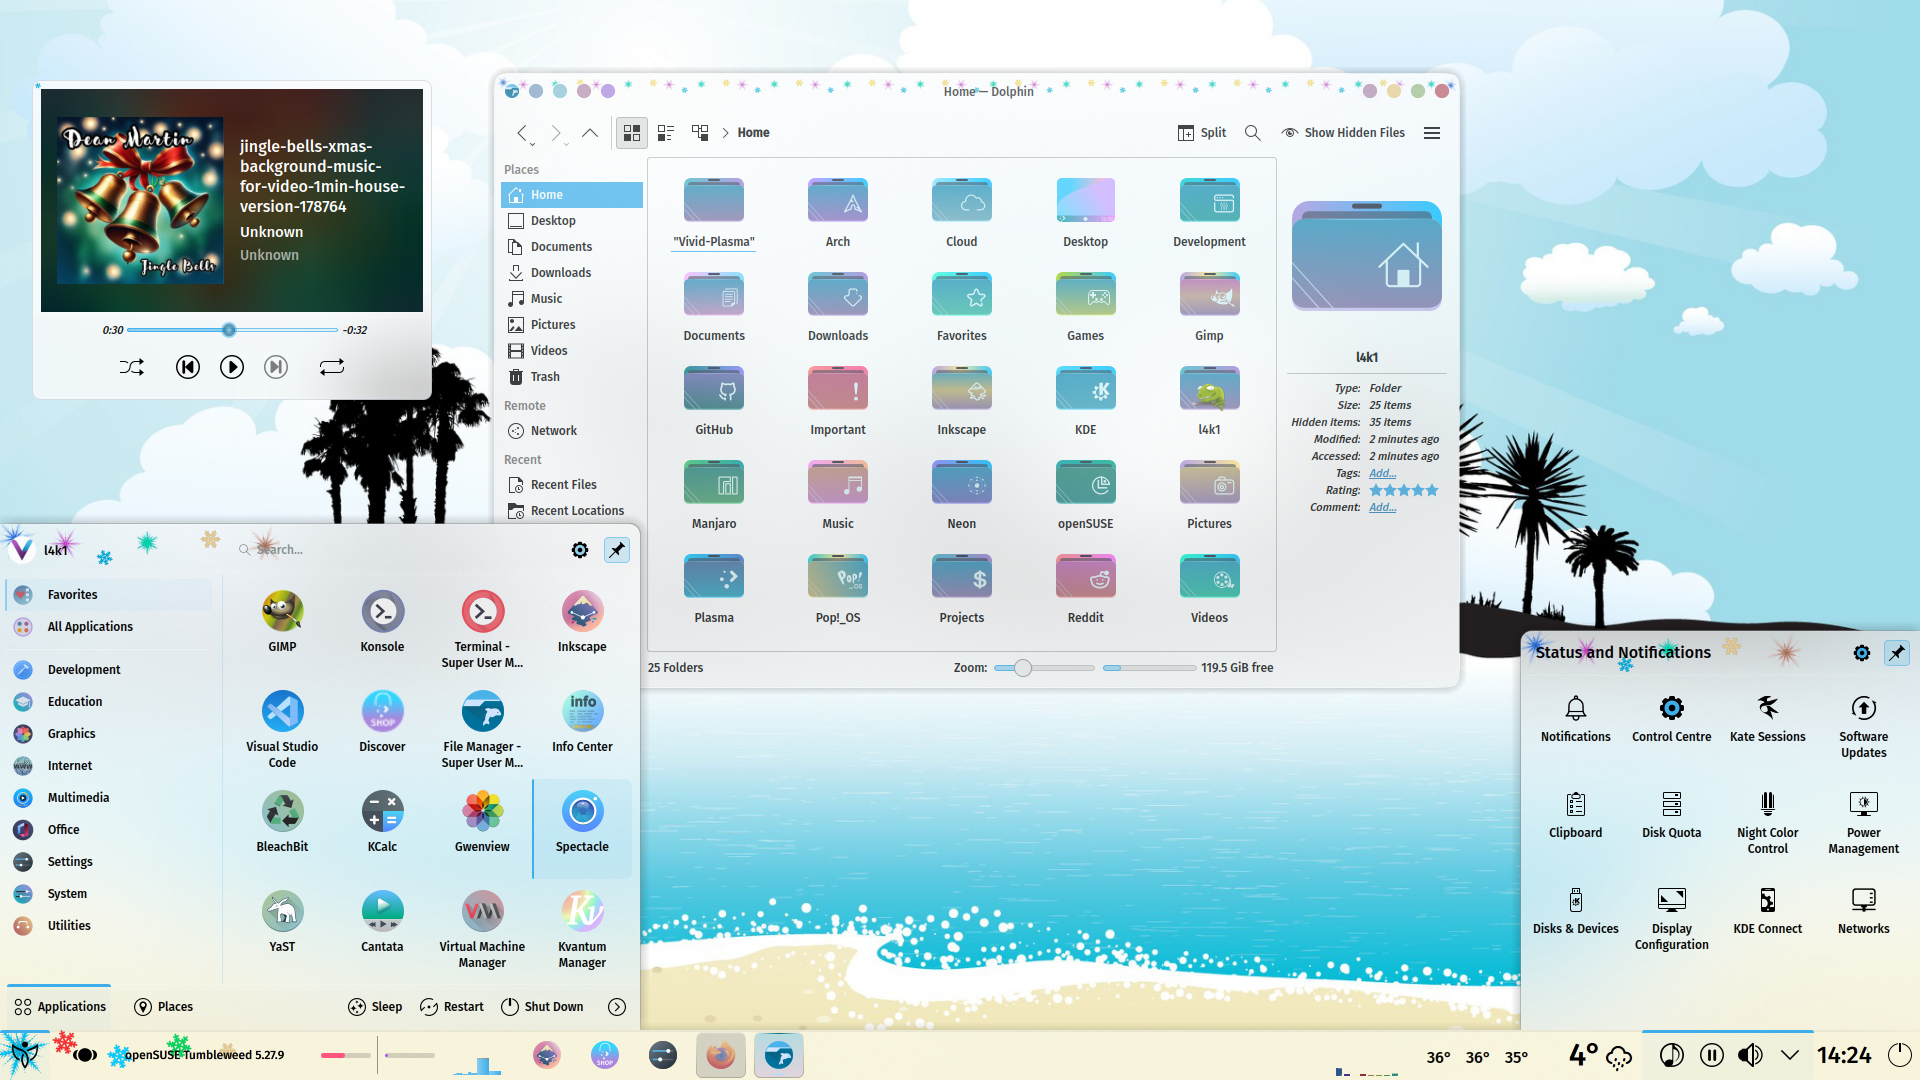Open the Games folder
This screenshot has height=1080, width=1920.
click(1085, 307)
